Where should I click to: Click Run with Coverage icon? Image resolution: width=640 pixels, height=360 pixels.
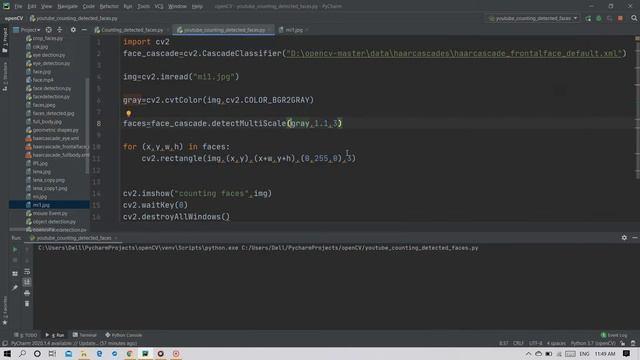point(609,18)
